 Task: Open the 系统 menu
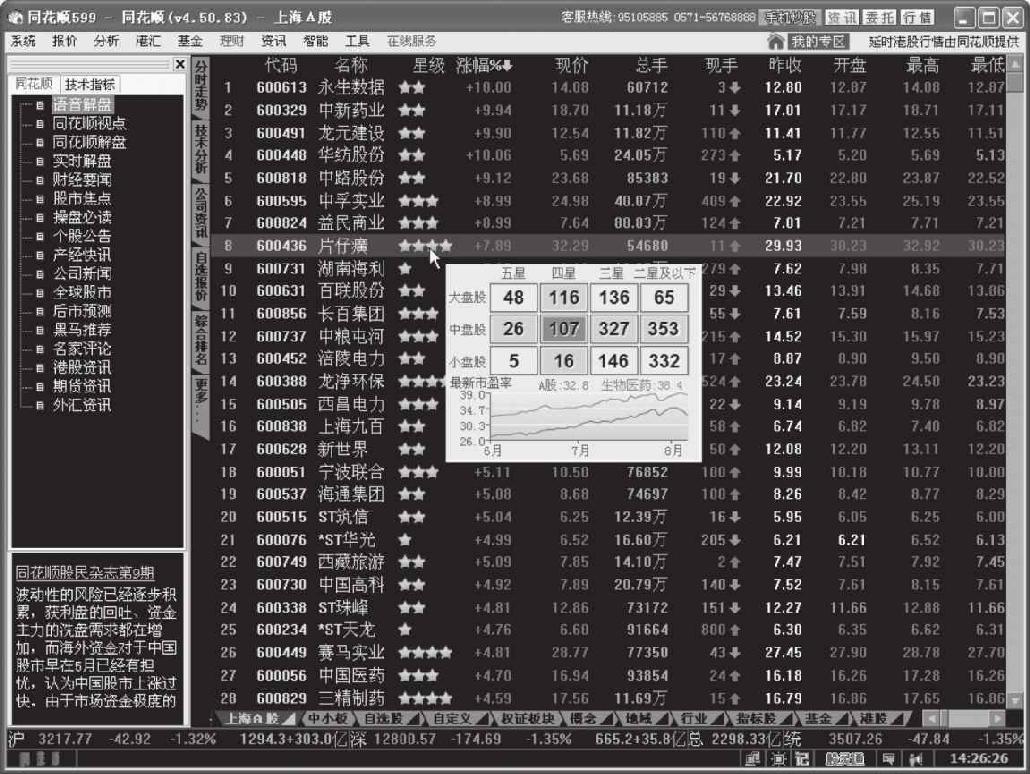pyautogui.click(x=23, y=41)
